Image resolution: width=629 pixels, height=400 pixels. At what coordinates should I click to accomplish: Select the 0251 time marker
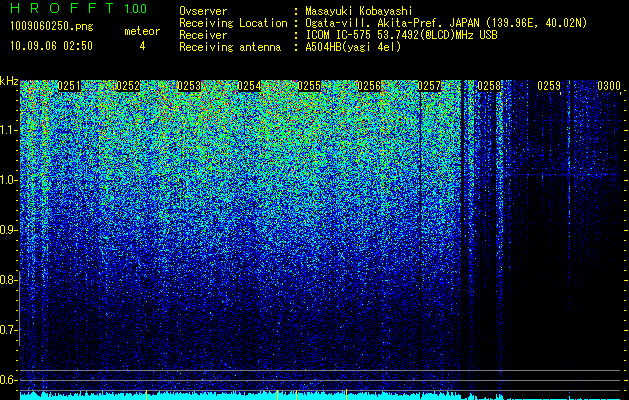(69, 86)
